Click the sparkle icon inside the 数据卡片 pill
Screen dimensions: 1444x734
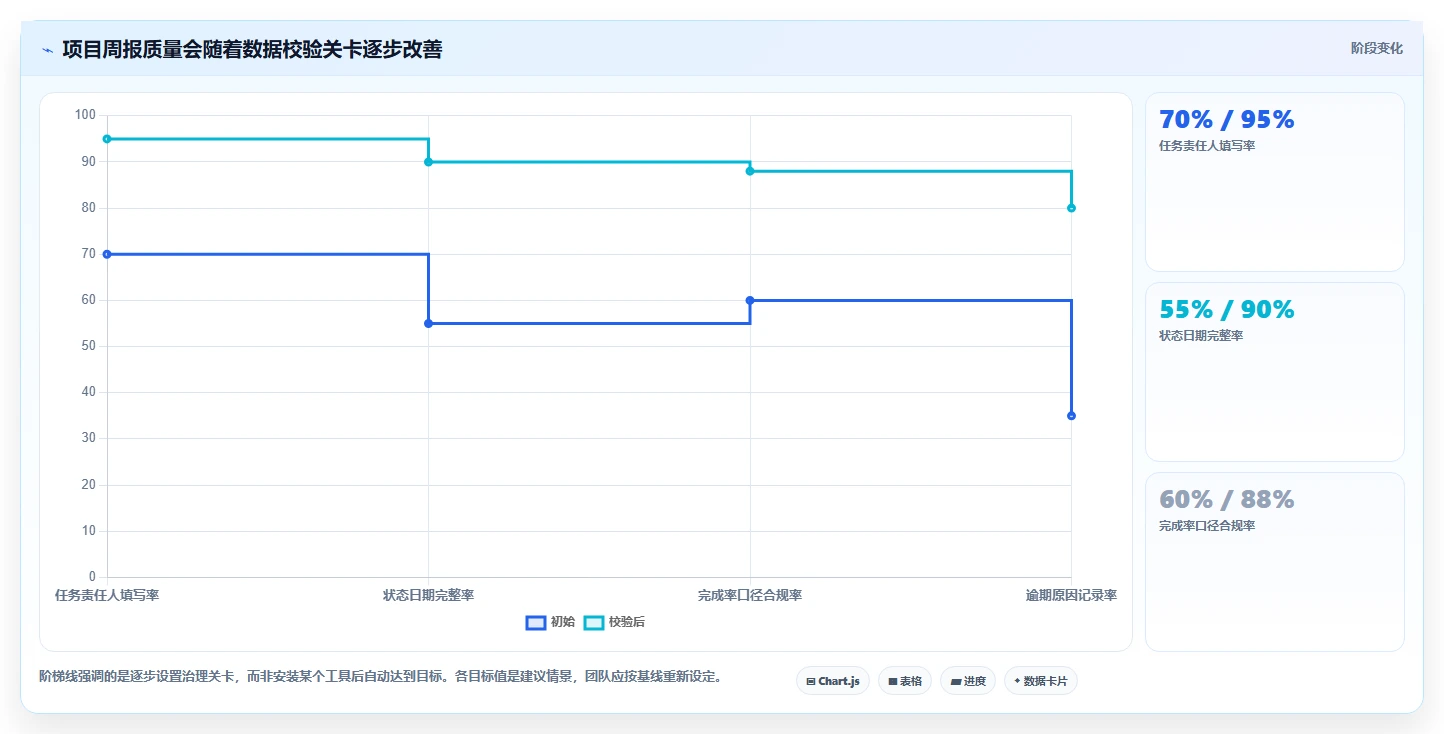point(1017,681)
